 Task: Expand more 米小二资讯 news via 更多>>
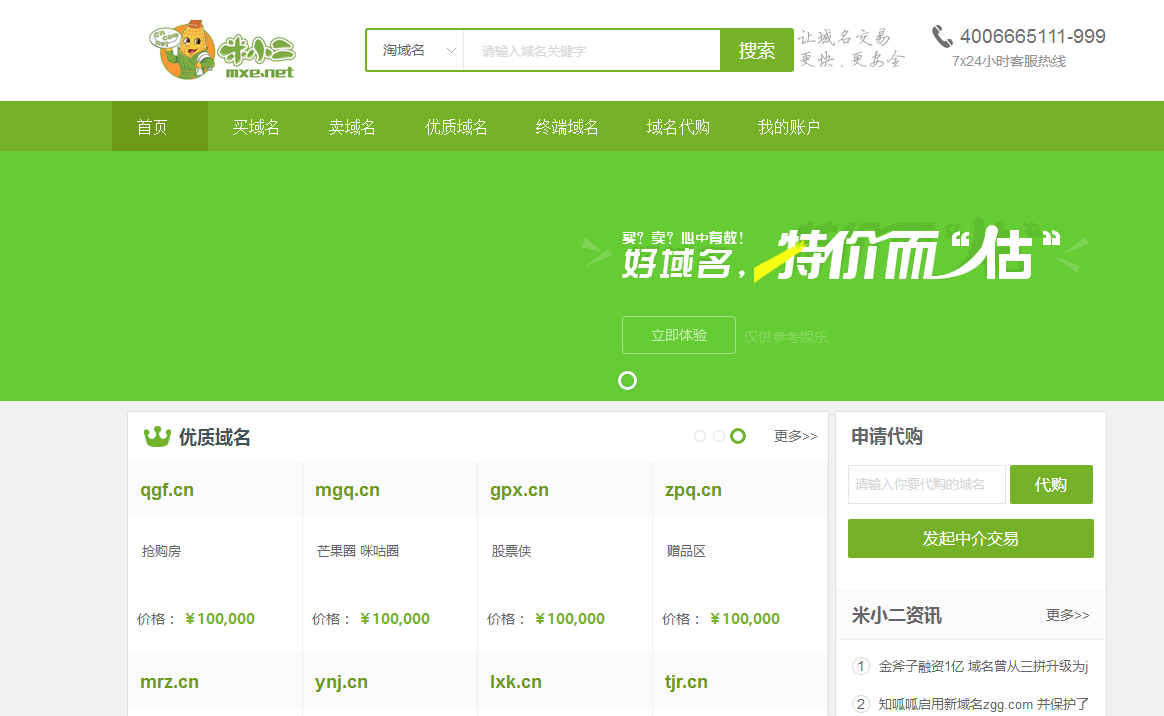click(x=1067, y=615)
